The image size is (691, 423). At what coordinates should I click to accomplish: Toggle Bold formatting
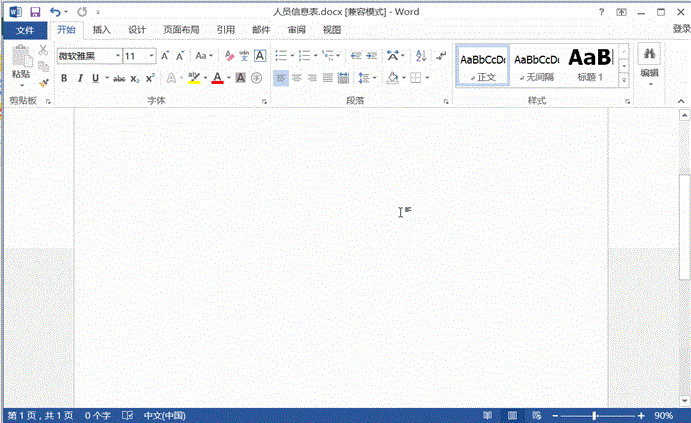point(64,78)
